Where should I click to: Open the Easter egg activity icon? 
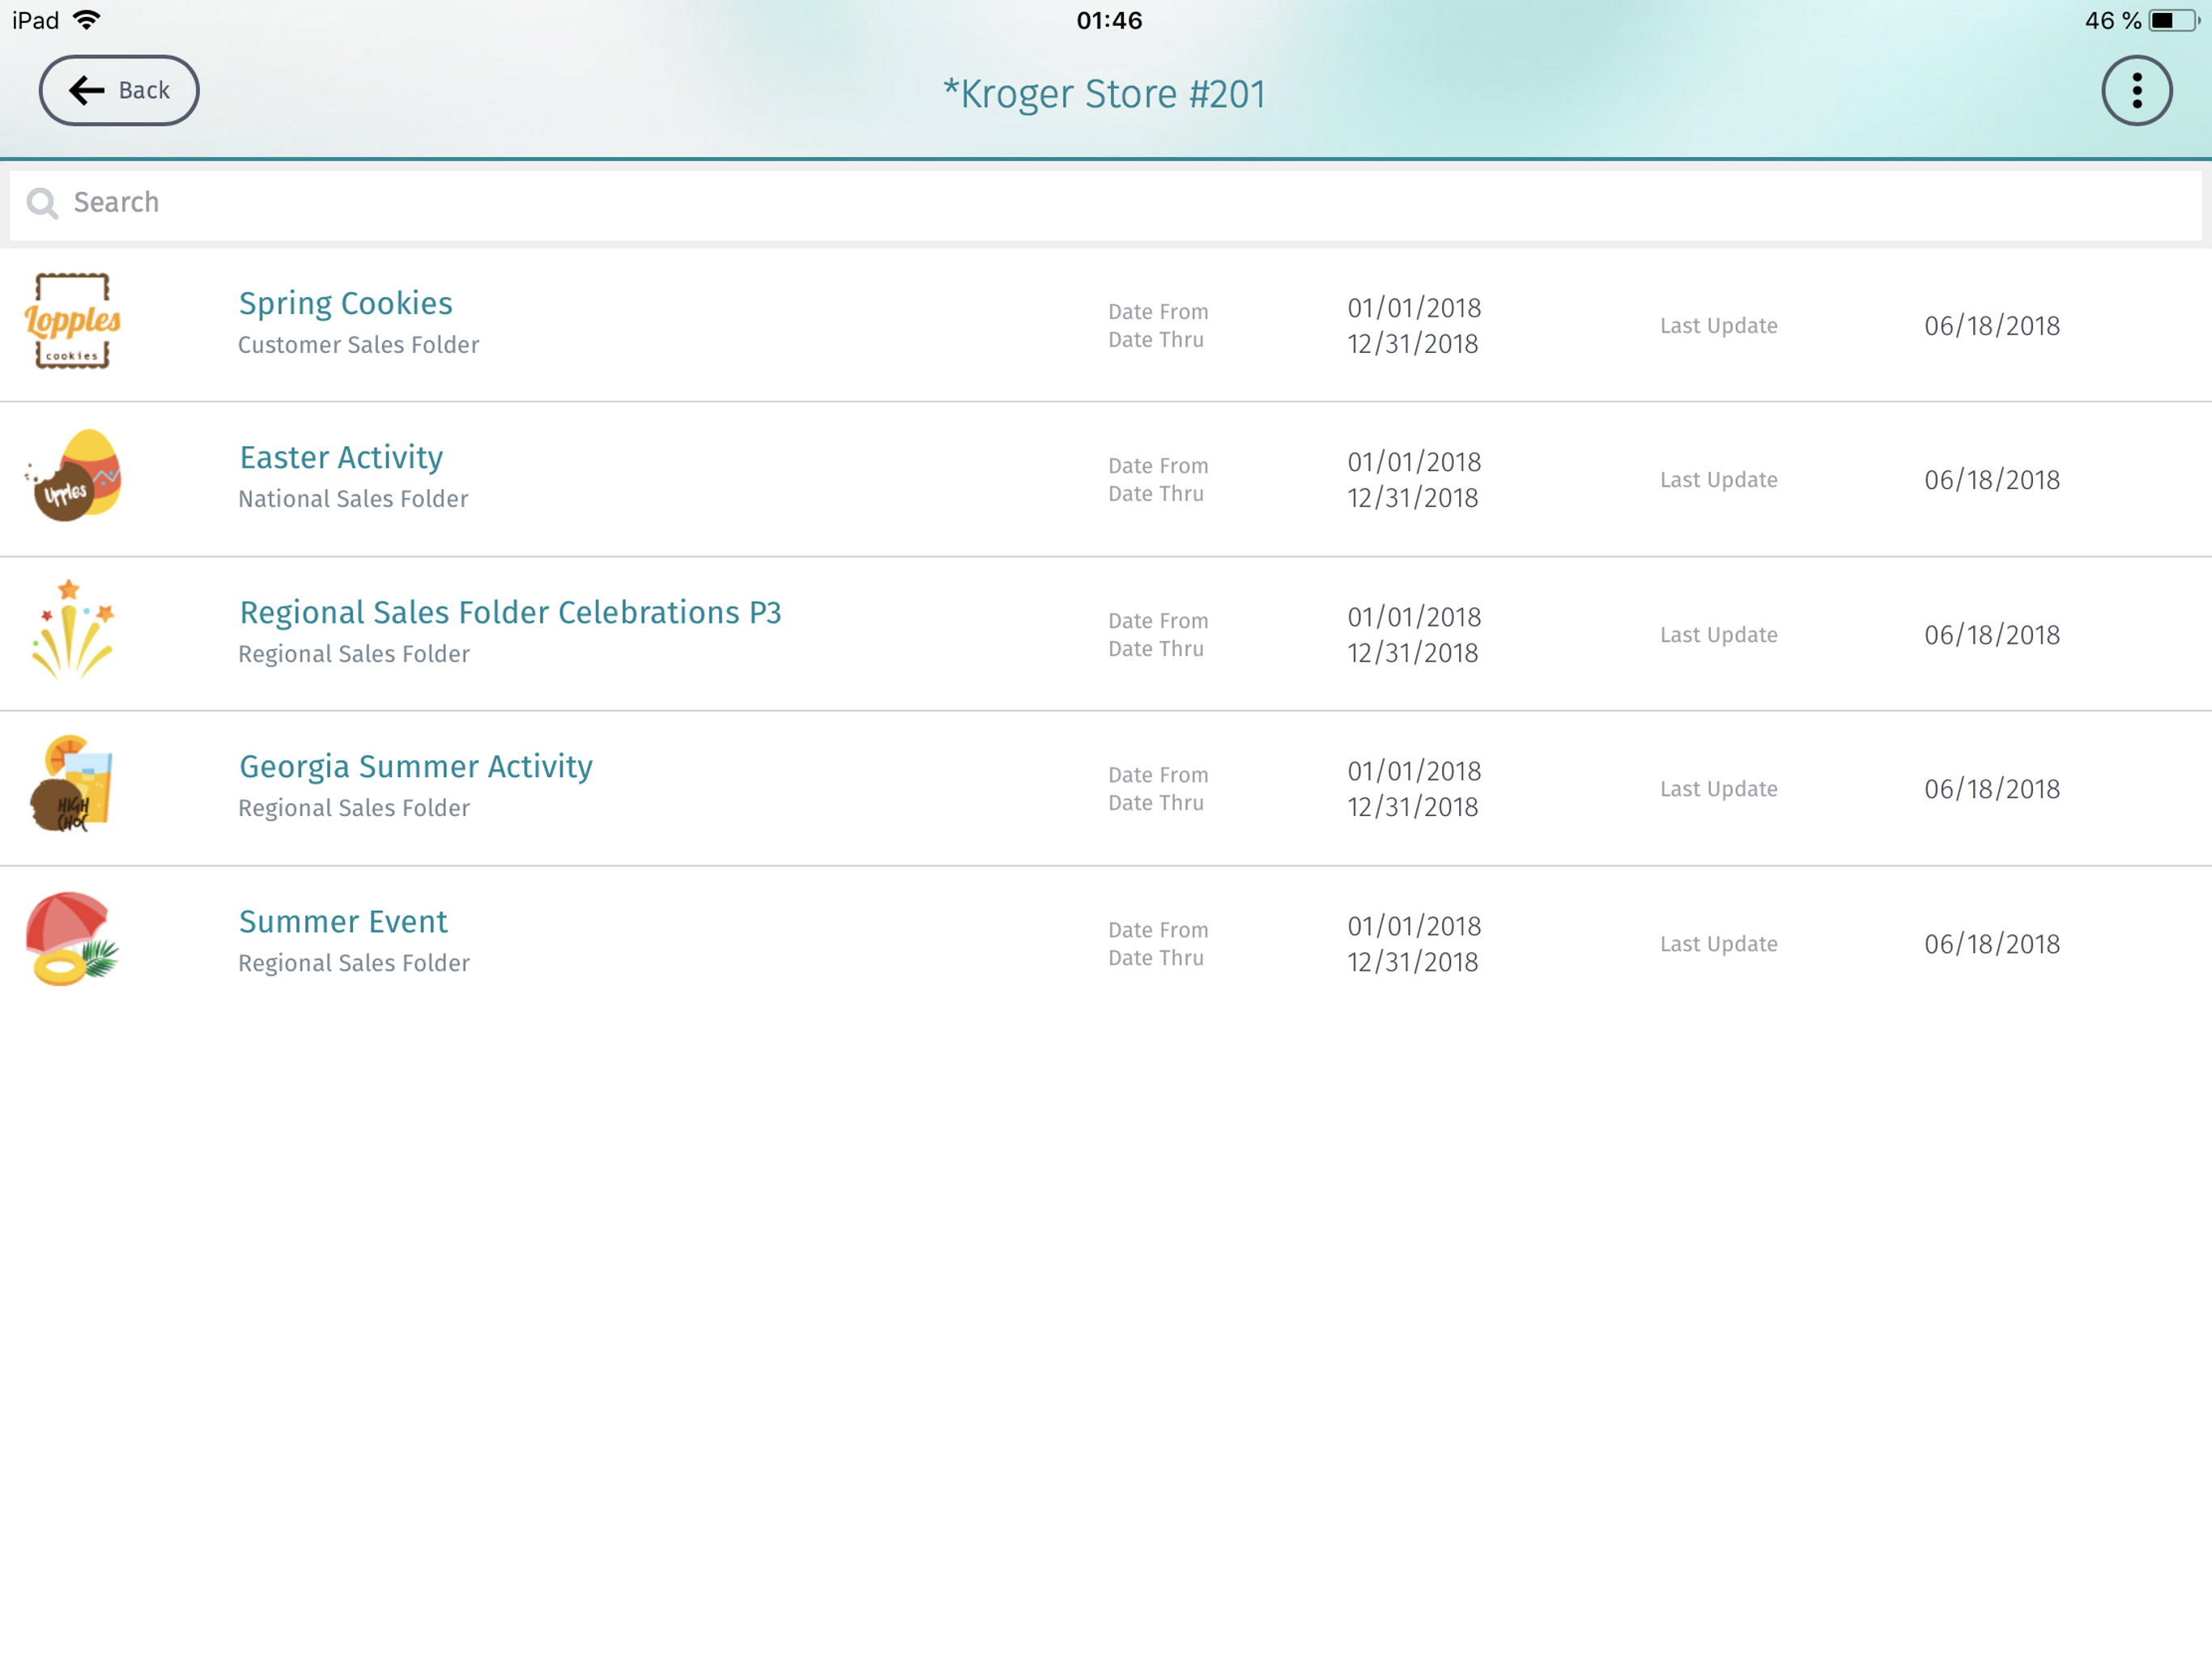coord(73,476)
